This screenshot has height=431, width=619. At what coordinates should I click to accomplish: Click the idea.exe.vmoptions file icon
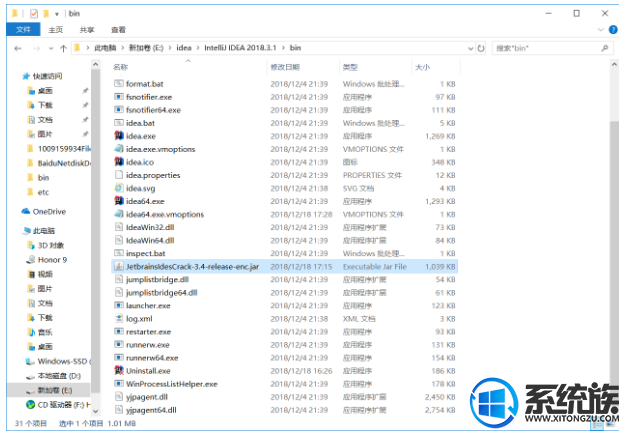pos(119,149)
